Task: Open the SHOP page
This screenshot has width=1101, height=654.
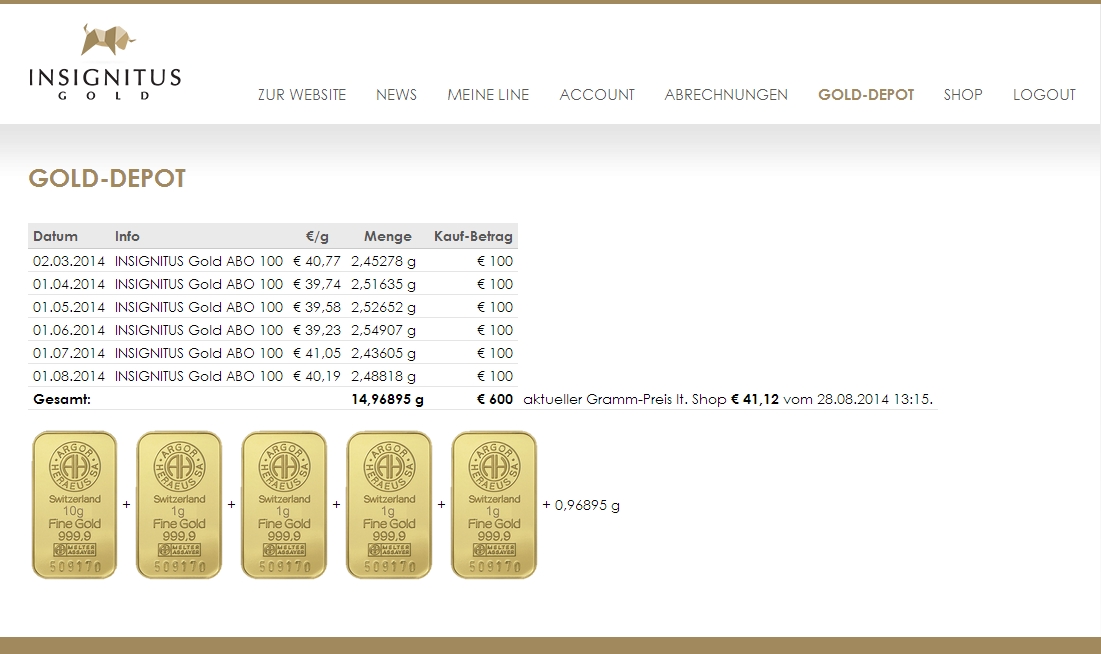Action: tap(963, 95)
